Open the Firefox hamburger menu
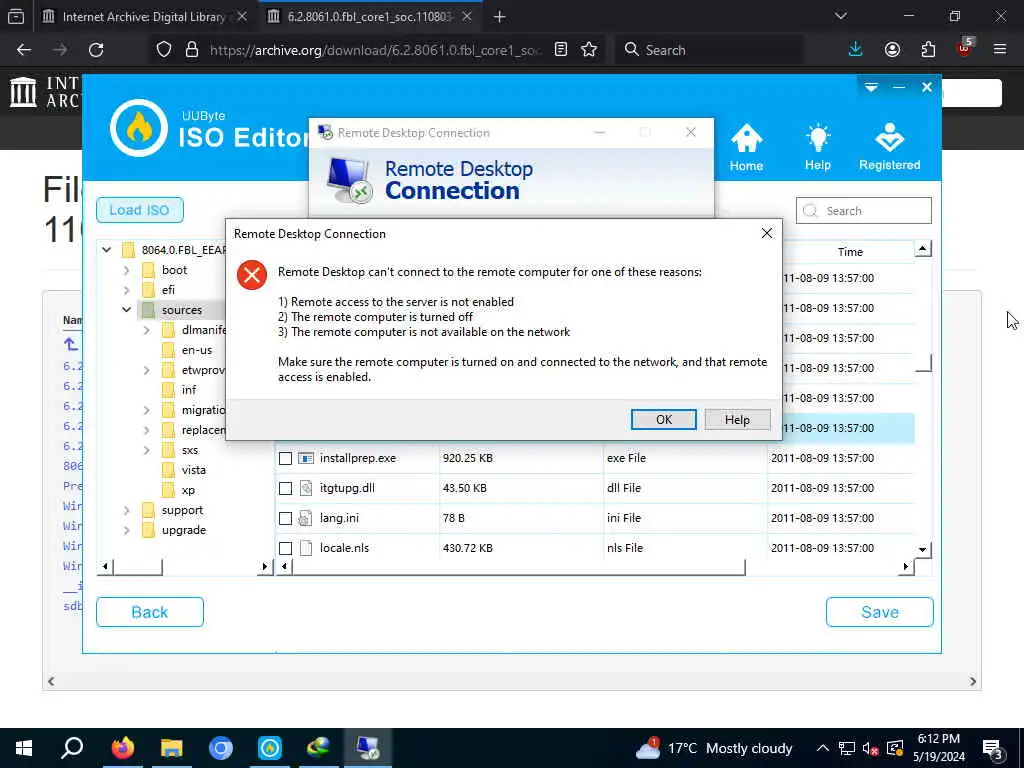The image size is (1024, 768). click(1000, 50)
